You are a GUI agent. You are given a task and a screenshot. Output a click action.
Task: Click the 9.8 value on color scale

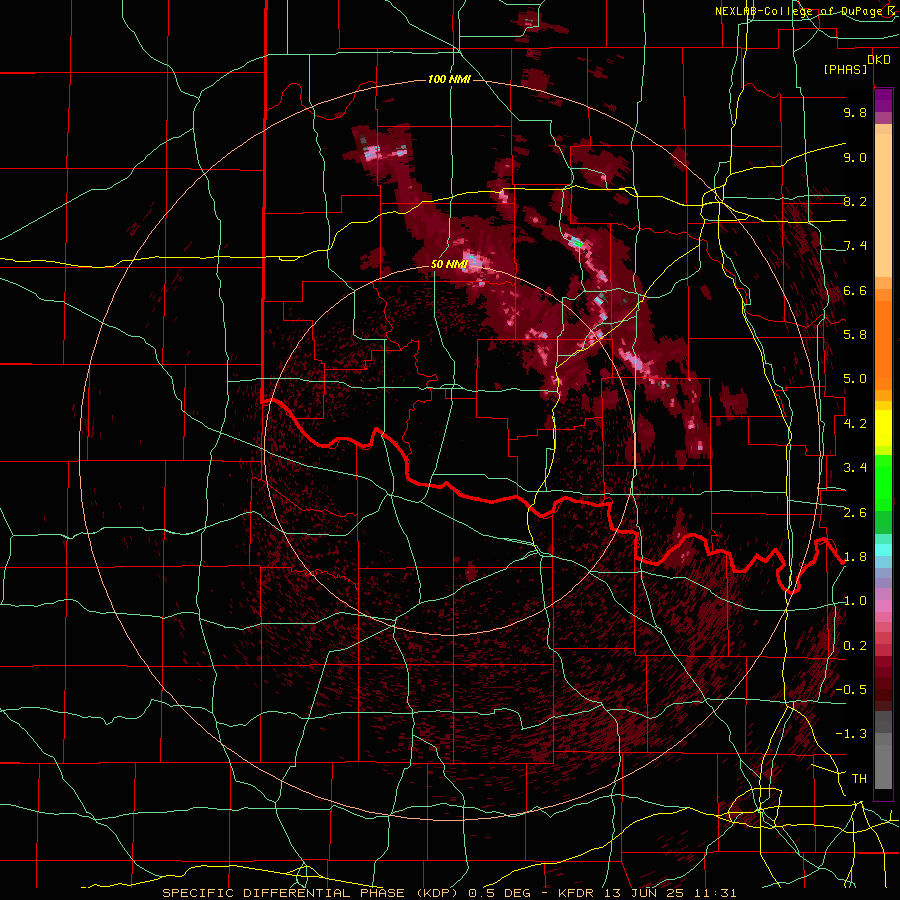click(x=855, y=112)
